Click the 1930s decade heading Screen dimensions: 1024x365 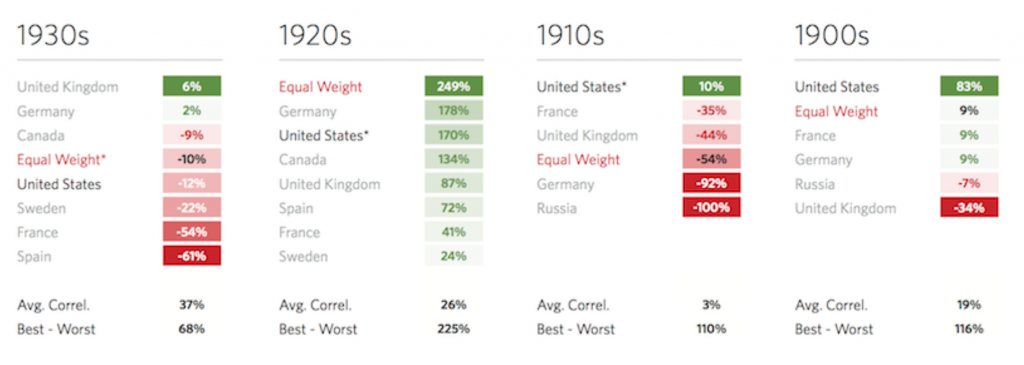click(x=52, y=36)
